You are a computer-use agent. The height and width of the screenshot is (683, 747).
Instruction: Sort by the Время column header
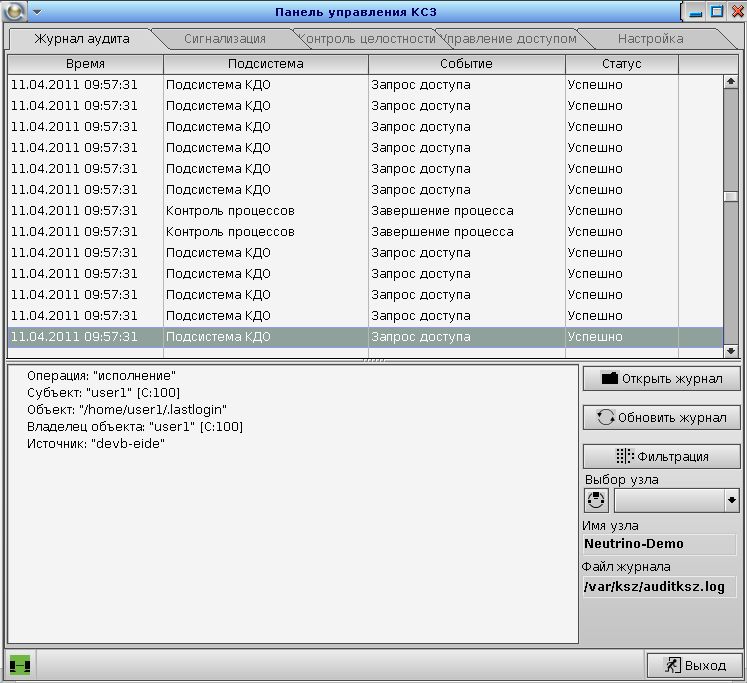(x=85, y=64)
